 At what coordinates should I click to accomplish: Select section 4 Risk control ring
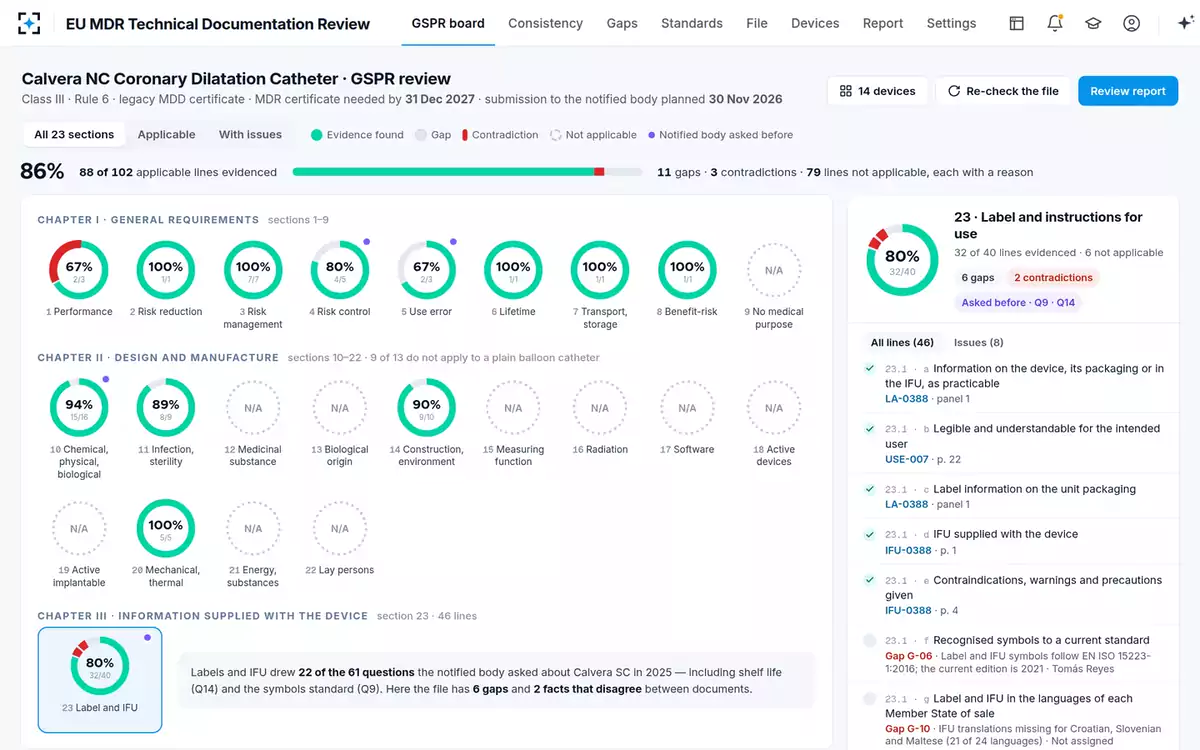(340, 270)
